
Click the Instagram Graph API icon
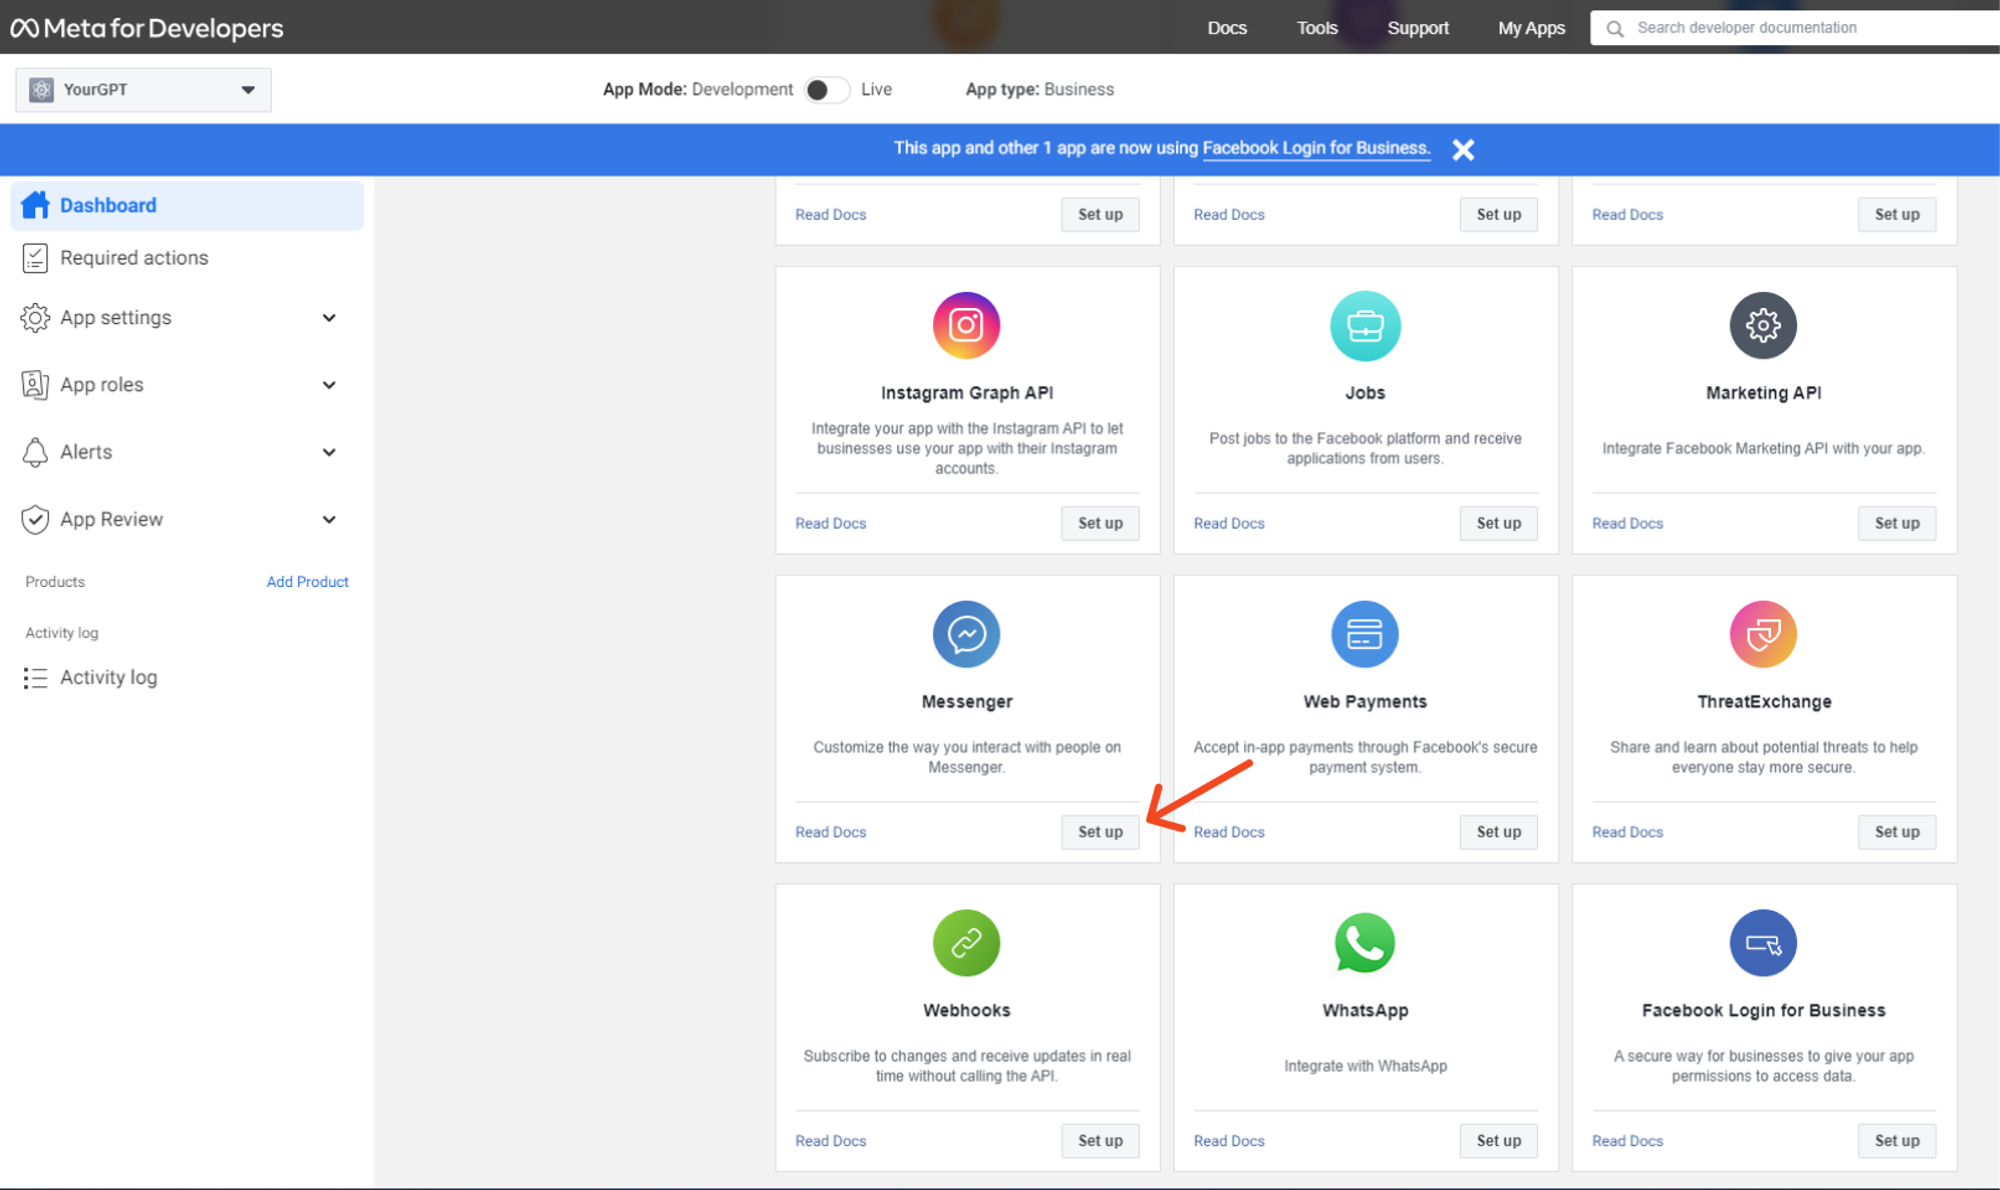[x=966, y=324]
